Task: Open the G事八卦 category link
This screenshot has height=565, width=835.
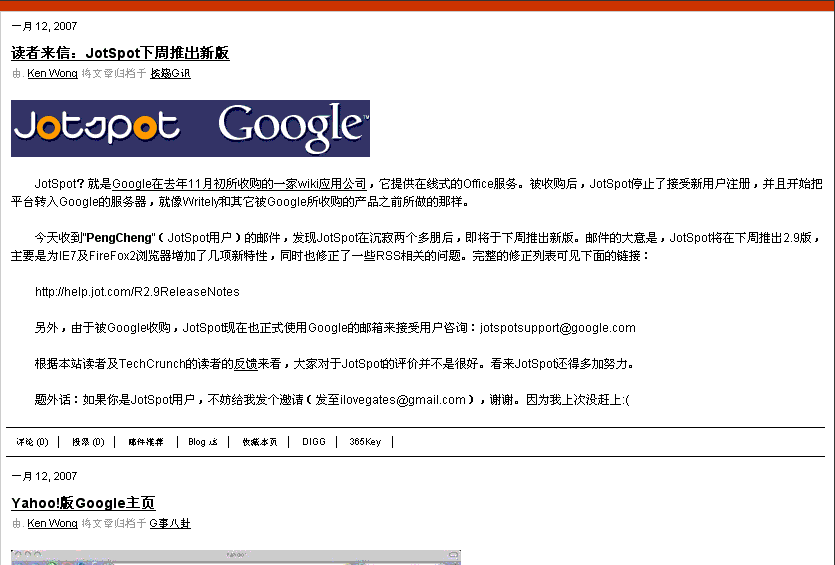Action: (x=170, y=523)
